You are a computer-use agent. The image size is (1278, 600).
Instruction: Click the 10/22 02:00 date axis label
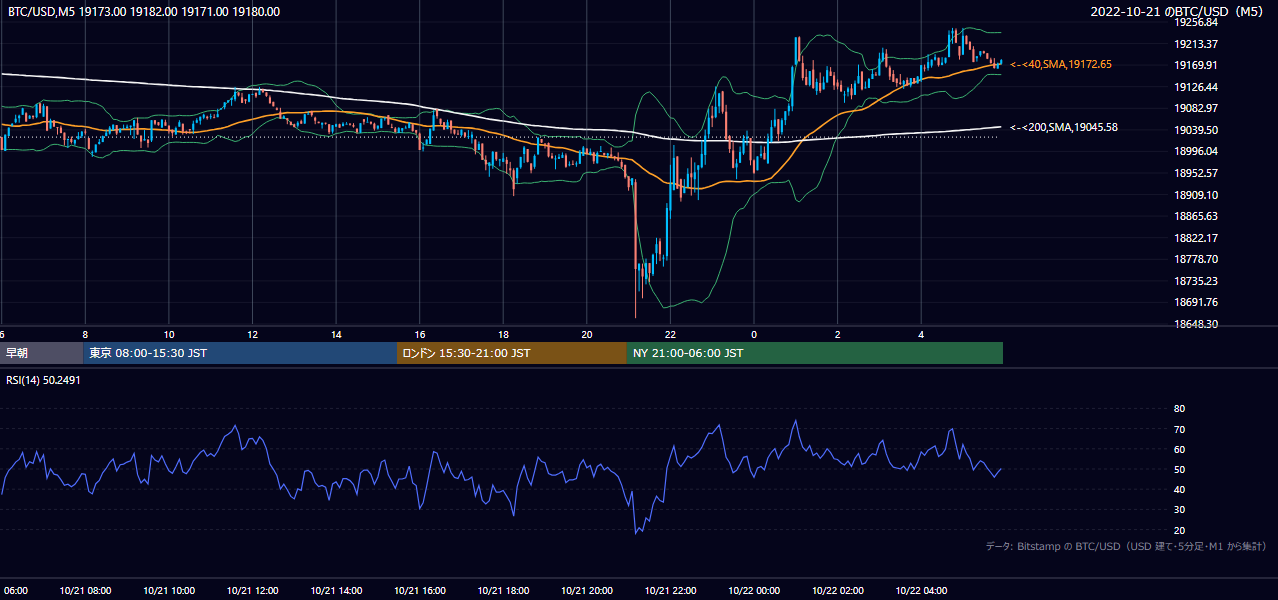tap(838, 591)
